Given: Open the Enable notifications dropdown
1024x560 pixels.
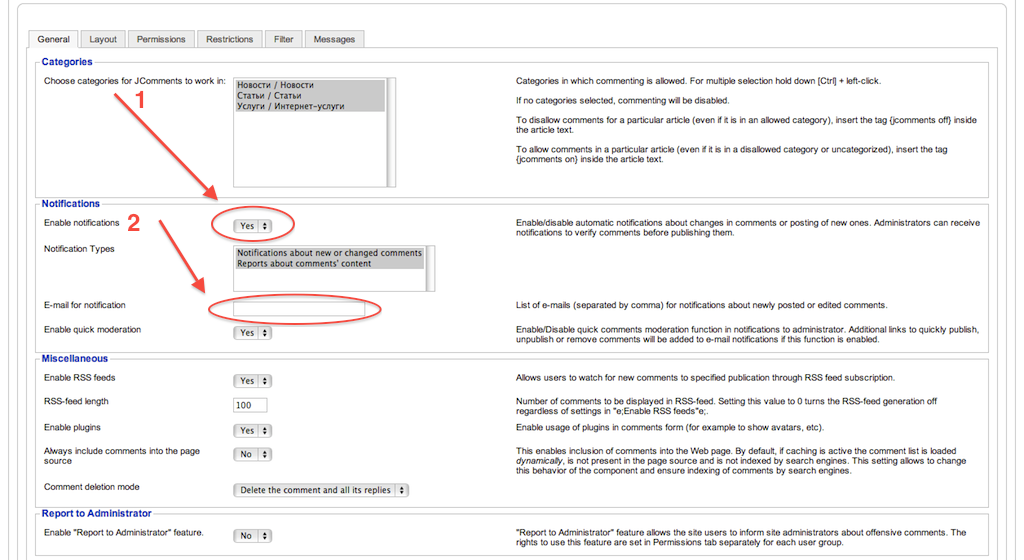Looking at the screenshot, I should pos(253,226).
